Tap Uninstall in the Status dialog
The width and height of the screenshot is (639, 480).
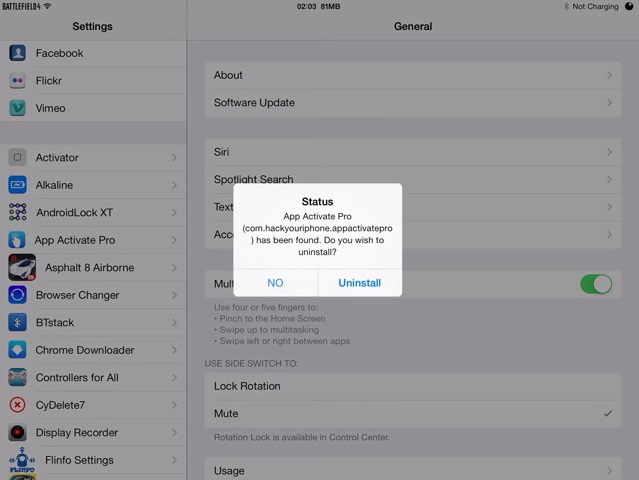[360, 283]
